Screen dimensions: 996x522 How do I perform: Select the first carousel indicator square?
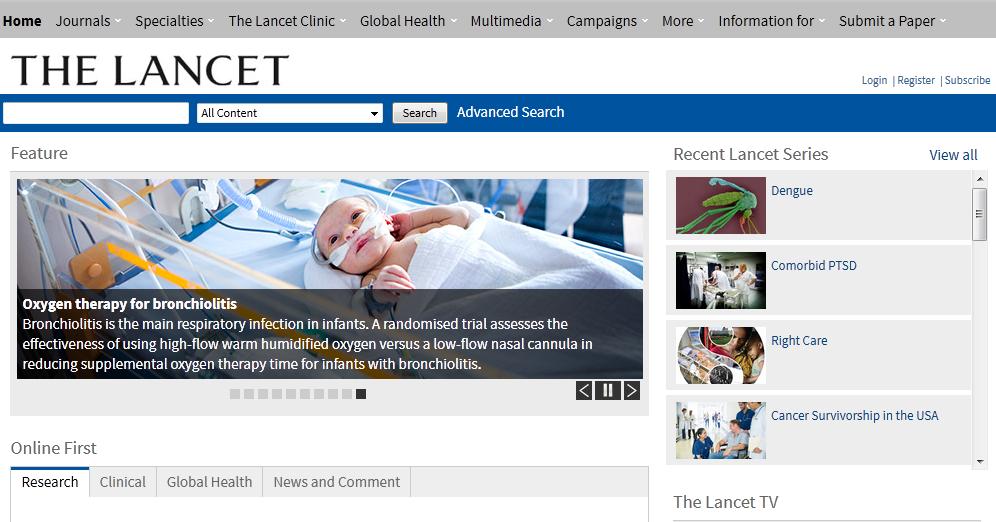pos(235,394)
